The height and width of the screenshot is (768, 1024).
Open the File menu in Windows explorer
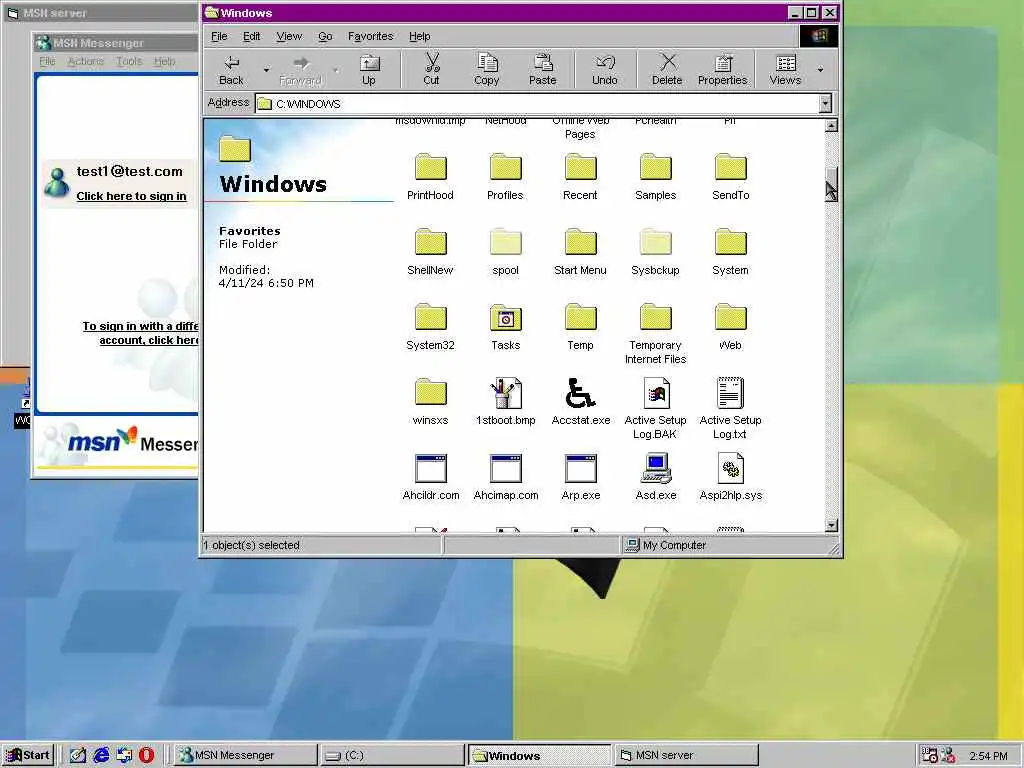click(219, 37)
